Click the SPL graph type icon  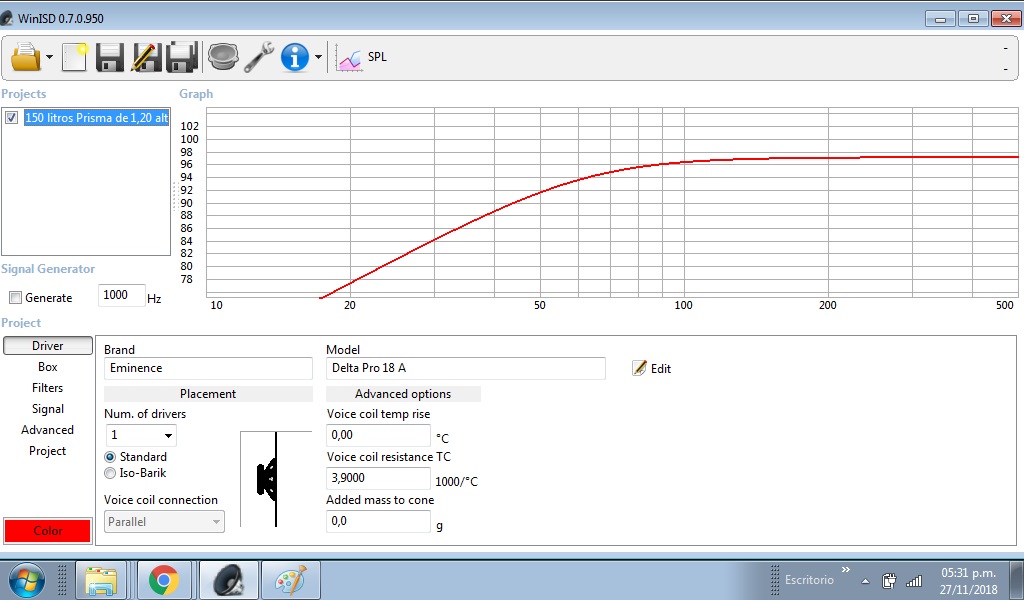(x=349, y=58)
